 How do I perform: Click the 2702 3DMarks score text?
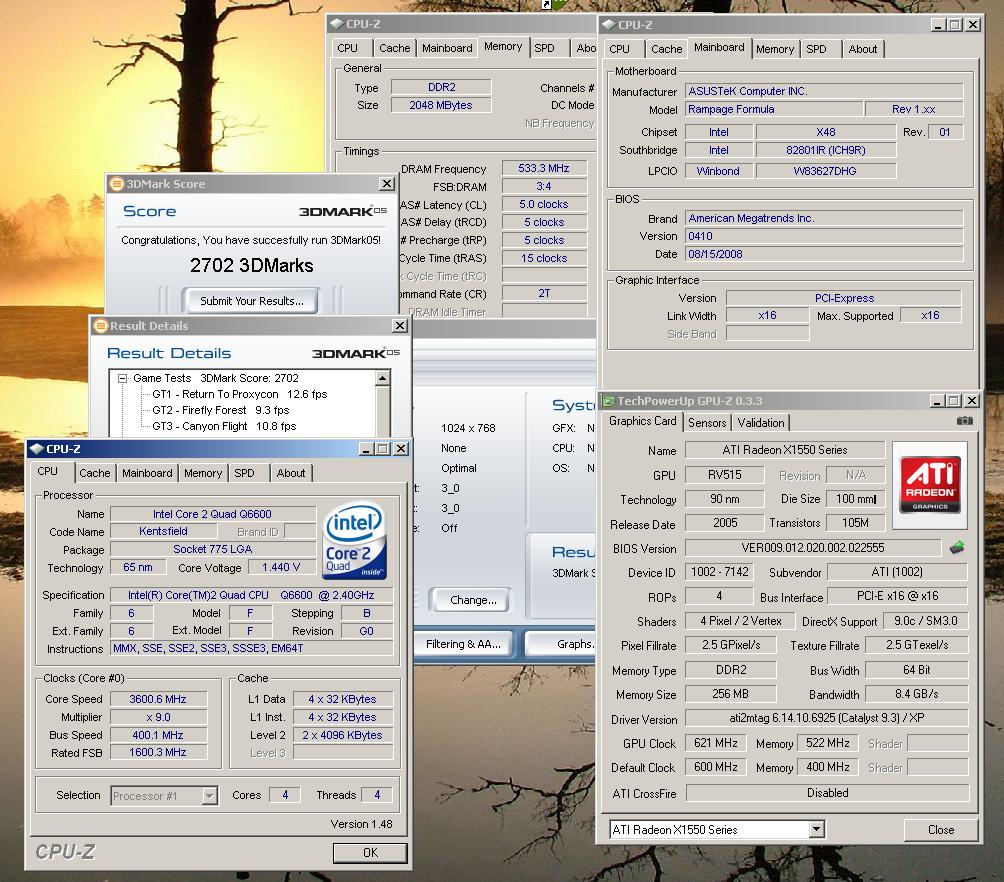coord(252,265)
